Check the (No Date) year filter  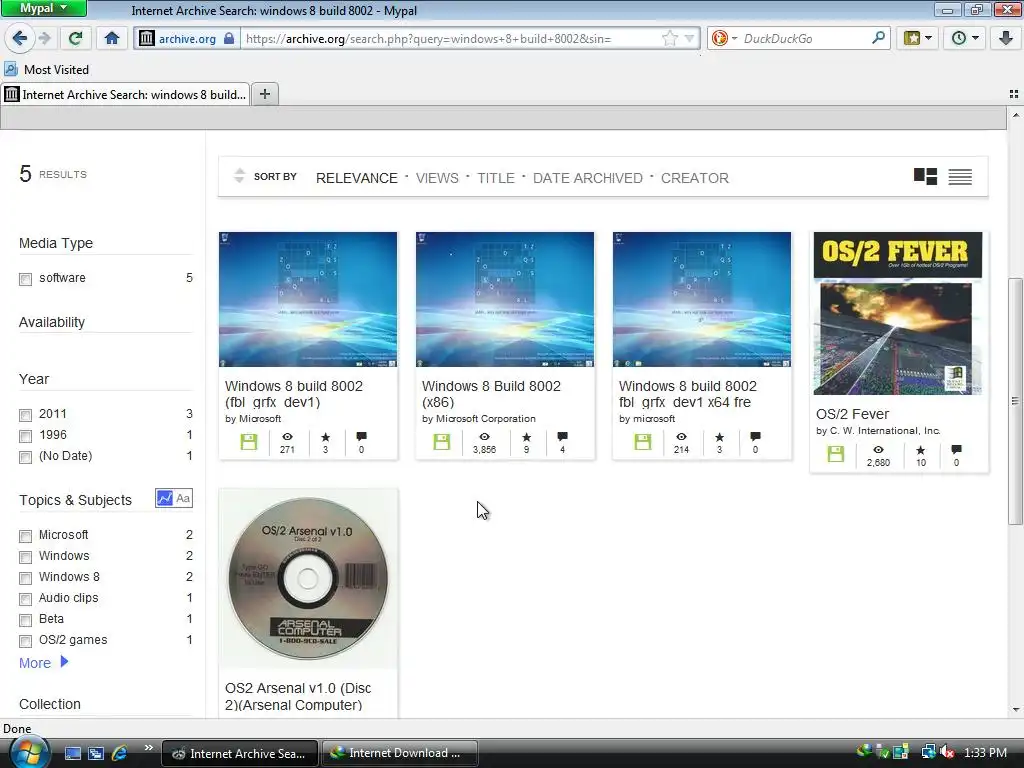pos(25,457)
